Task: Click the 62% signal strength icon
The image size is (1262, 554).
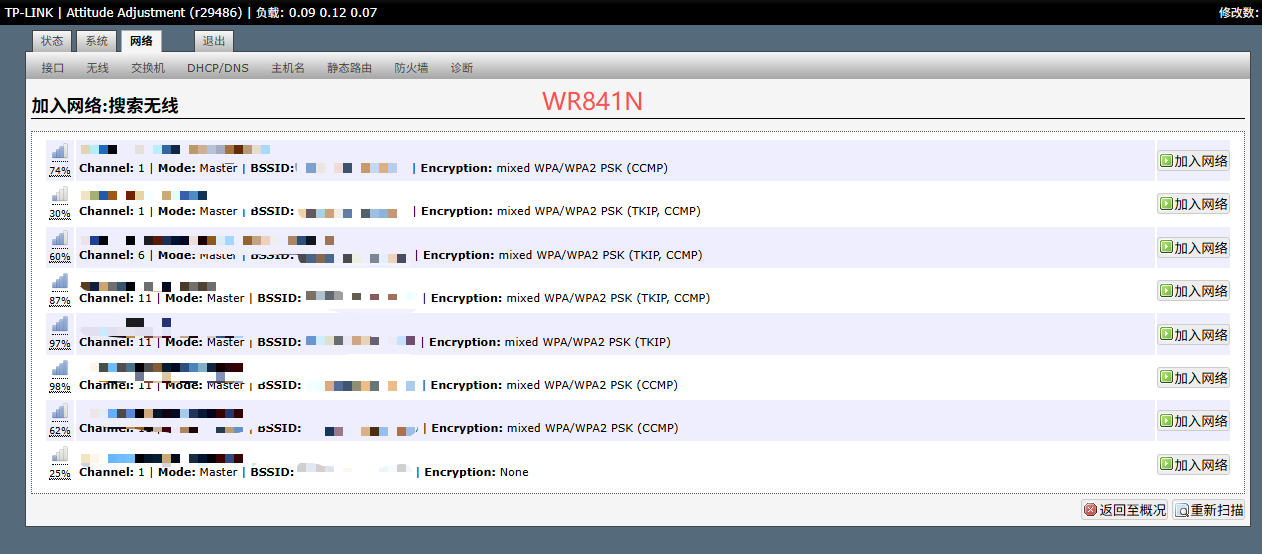Action: coord(60,412)
